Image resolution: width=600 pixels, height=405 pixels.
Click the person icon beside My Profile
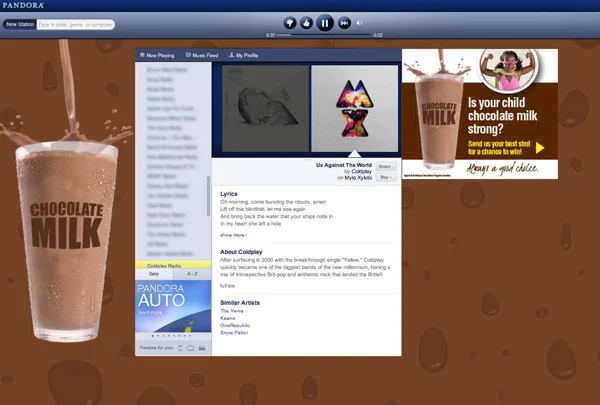pyautogui.click(x=231, y=55)
